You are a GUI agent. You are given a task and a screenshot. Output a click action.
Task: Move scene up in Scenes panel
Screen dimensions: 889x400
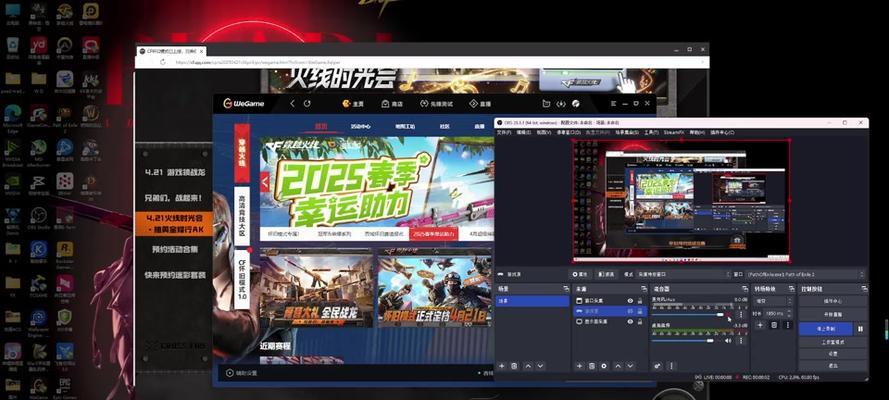click(x=528, y=367)
